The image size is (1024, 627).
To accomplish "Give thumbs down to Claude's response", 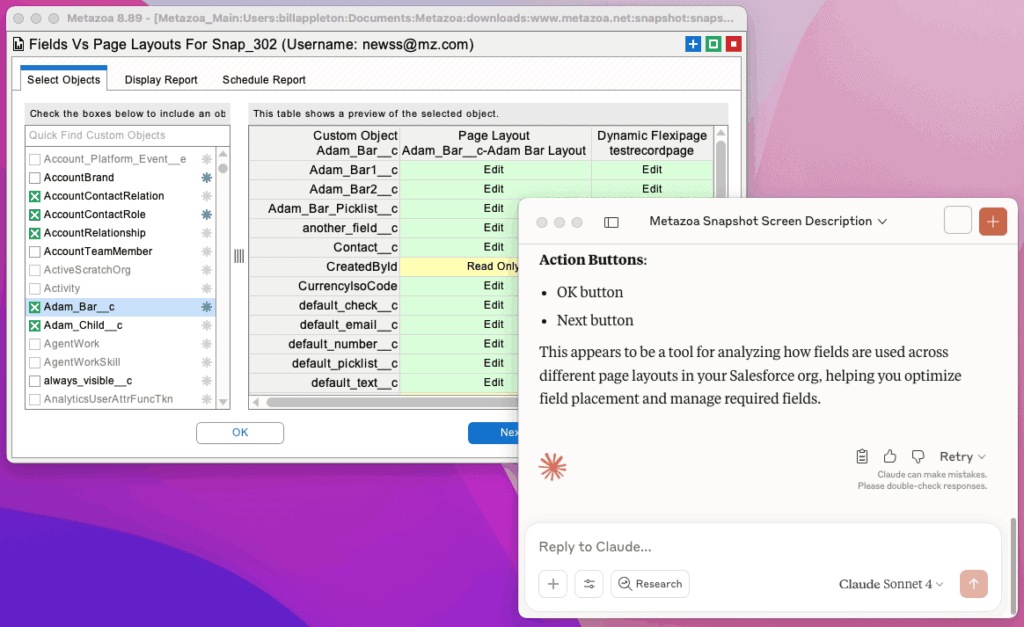I will click(x=918, y=457).
